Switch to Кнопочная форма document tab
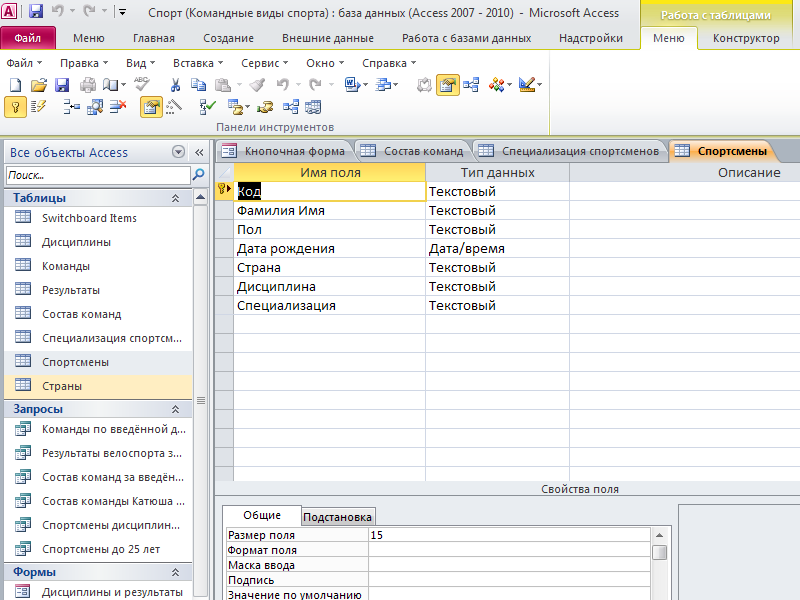Image resolution: width=800 pixels, height=600 pixels. [285, 151]
